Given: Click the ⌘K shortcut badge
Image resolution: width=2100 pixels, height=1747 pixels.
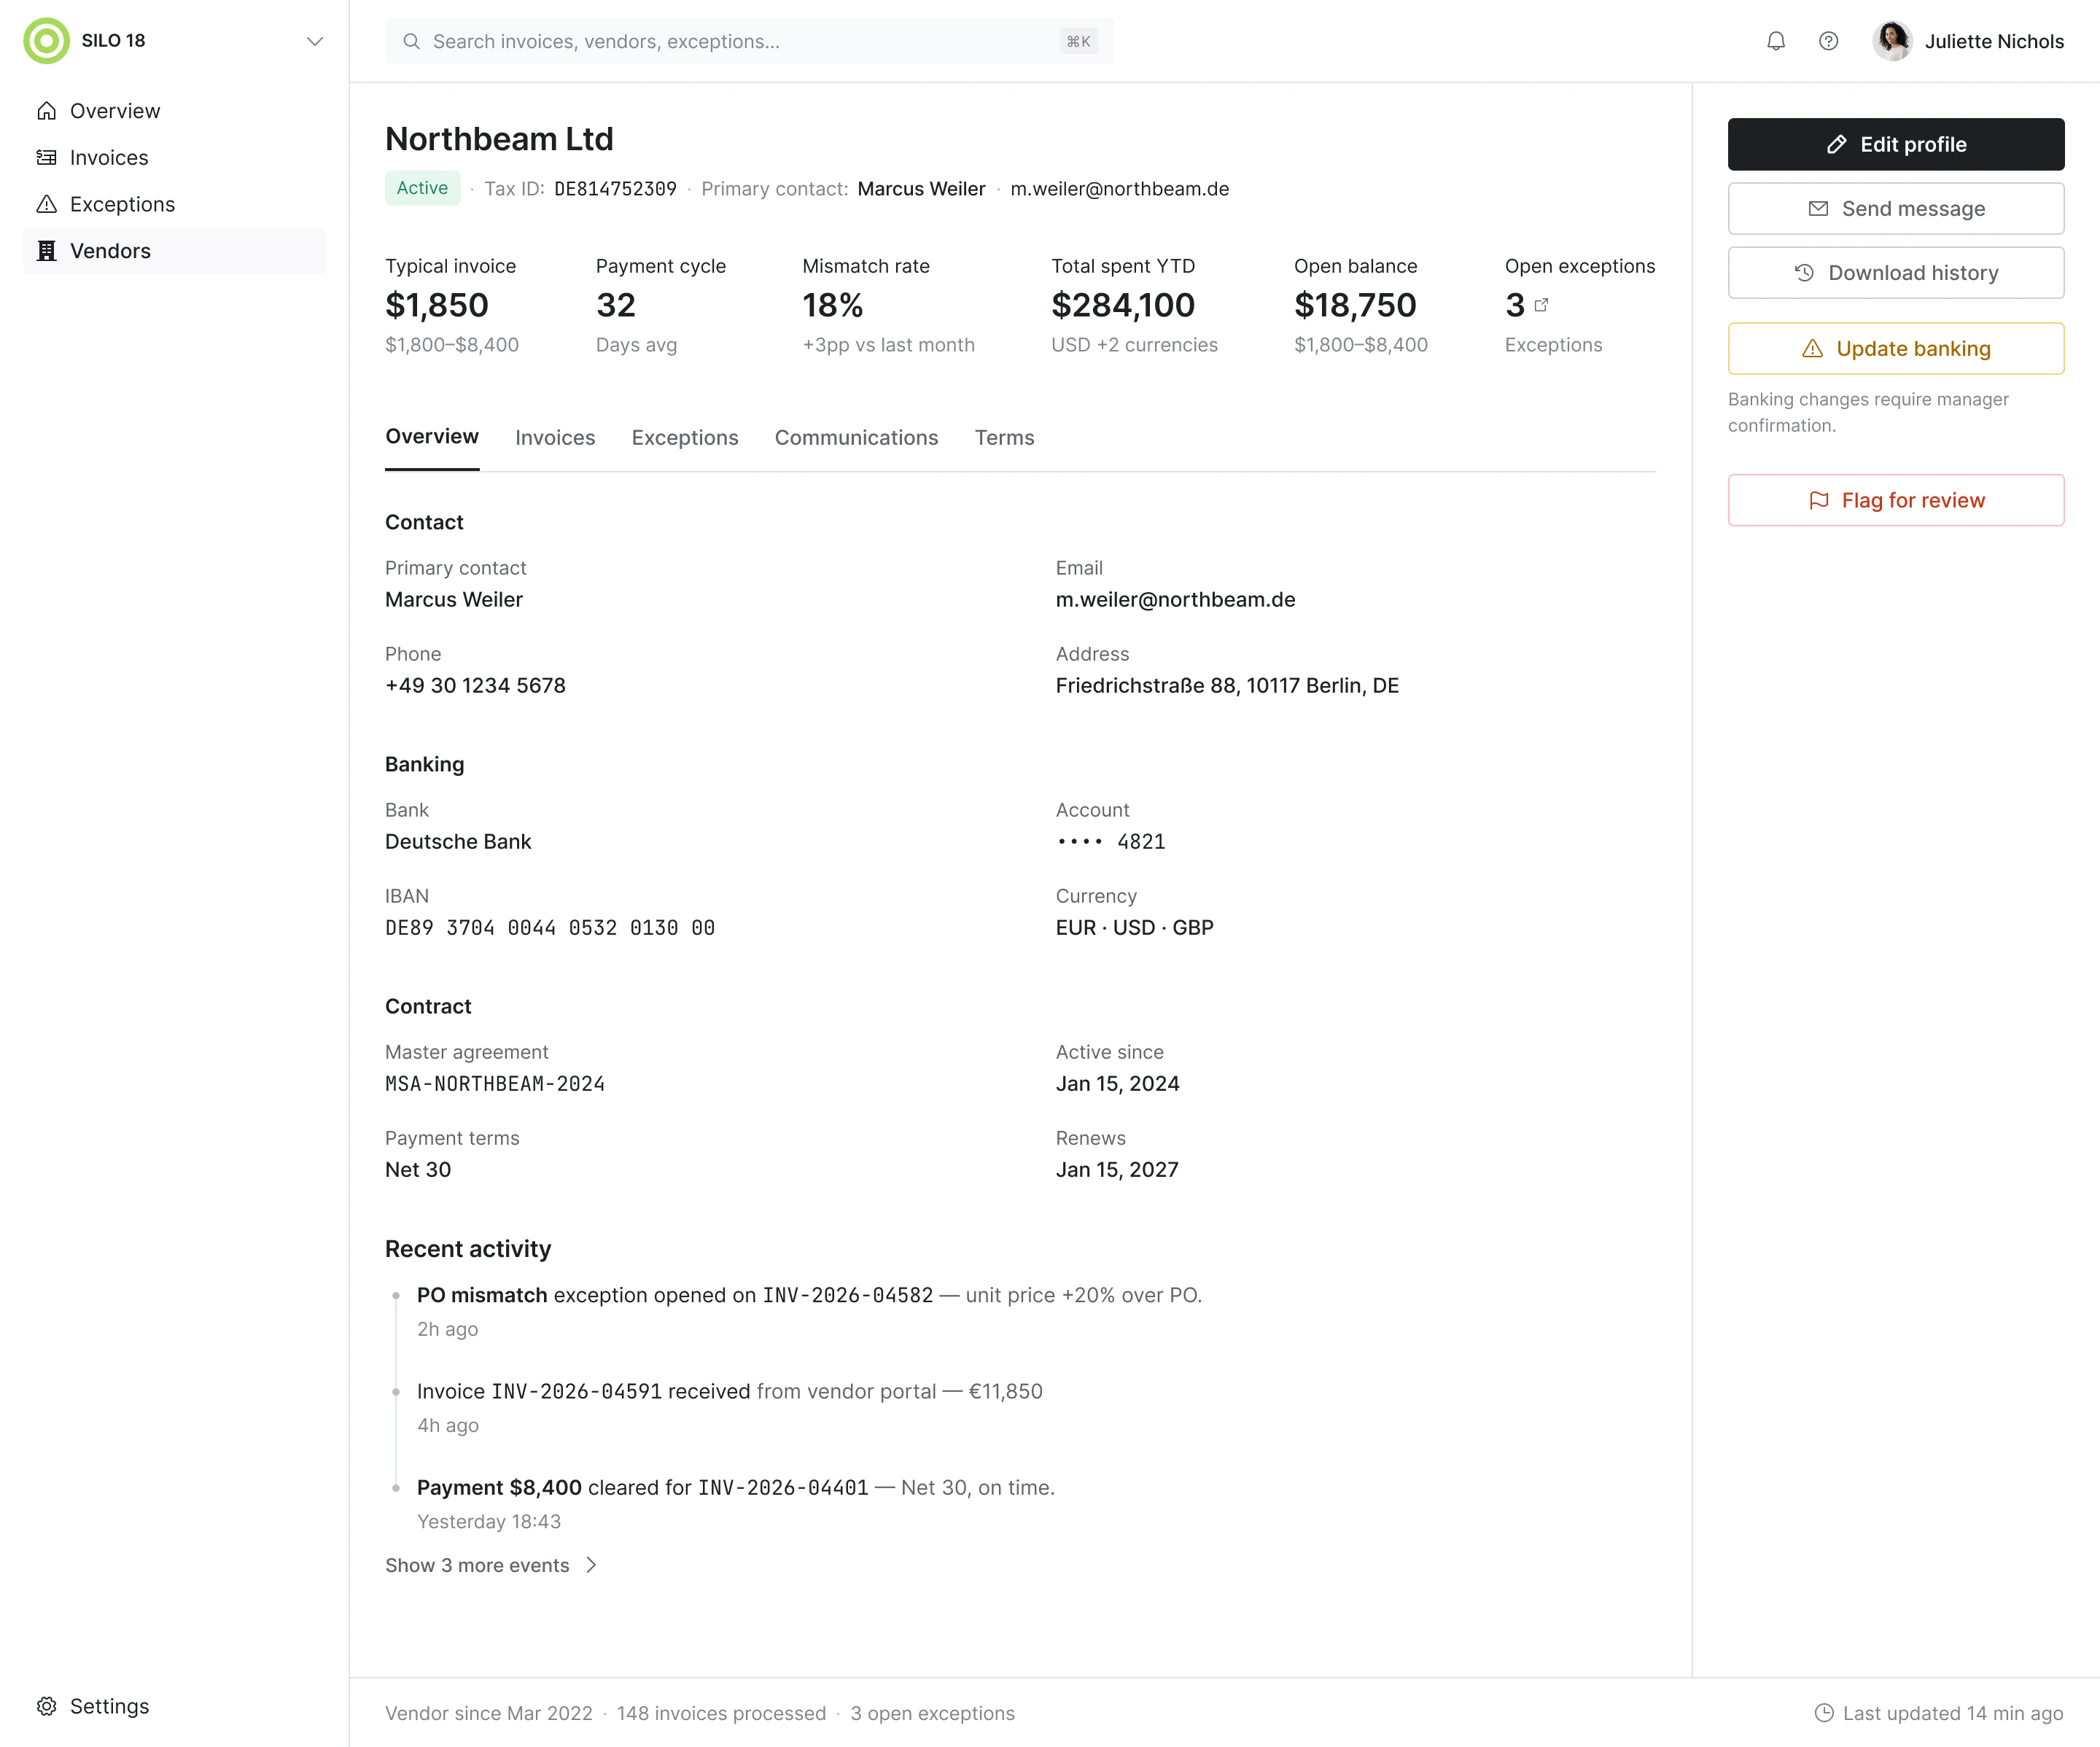Looking at the screenshot, I should 1078,41.
